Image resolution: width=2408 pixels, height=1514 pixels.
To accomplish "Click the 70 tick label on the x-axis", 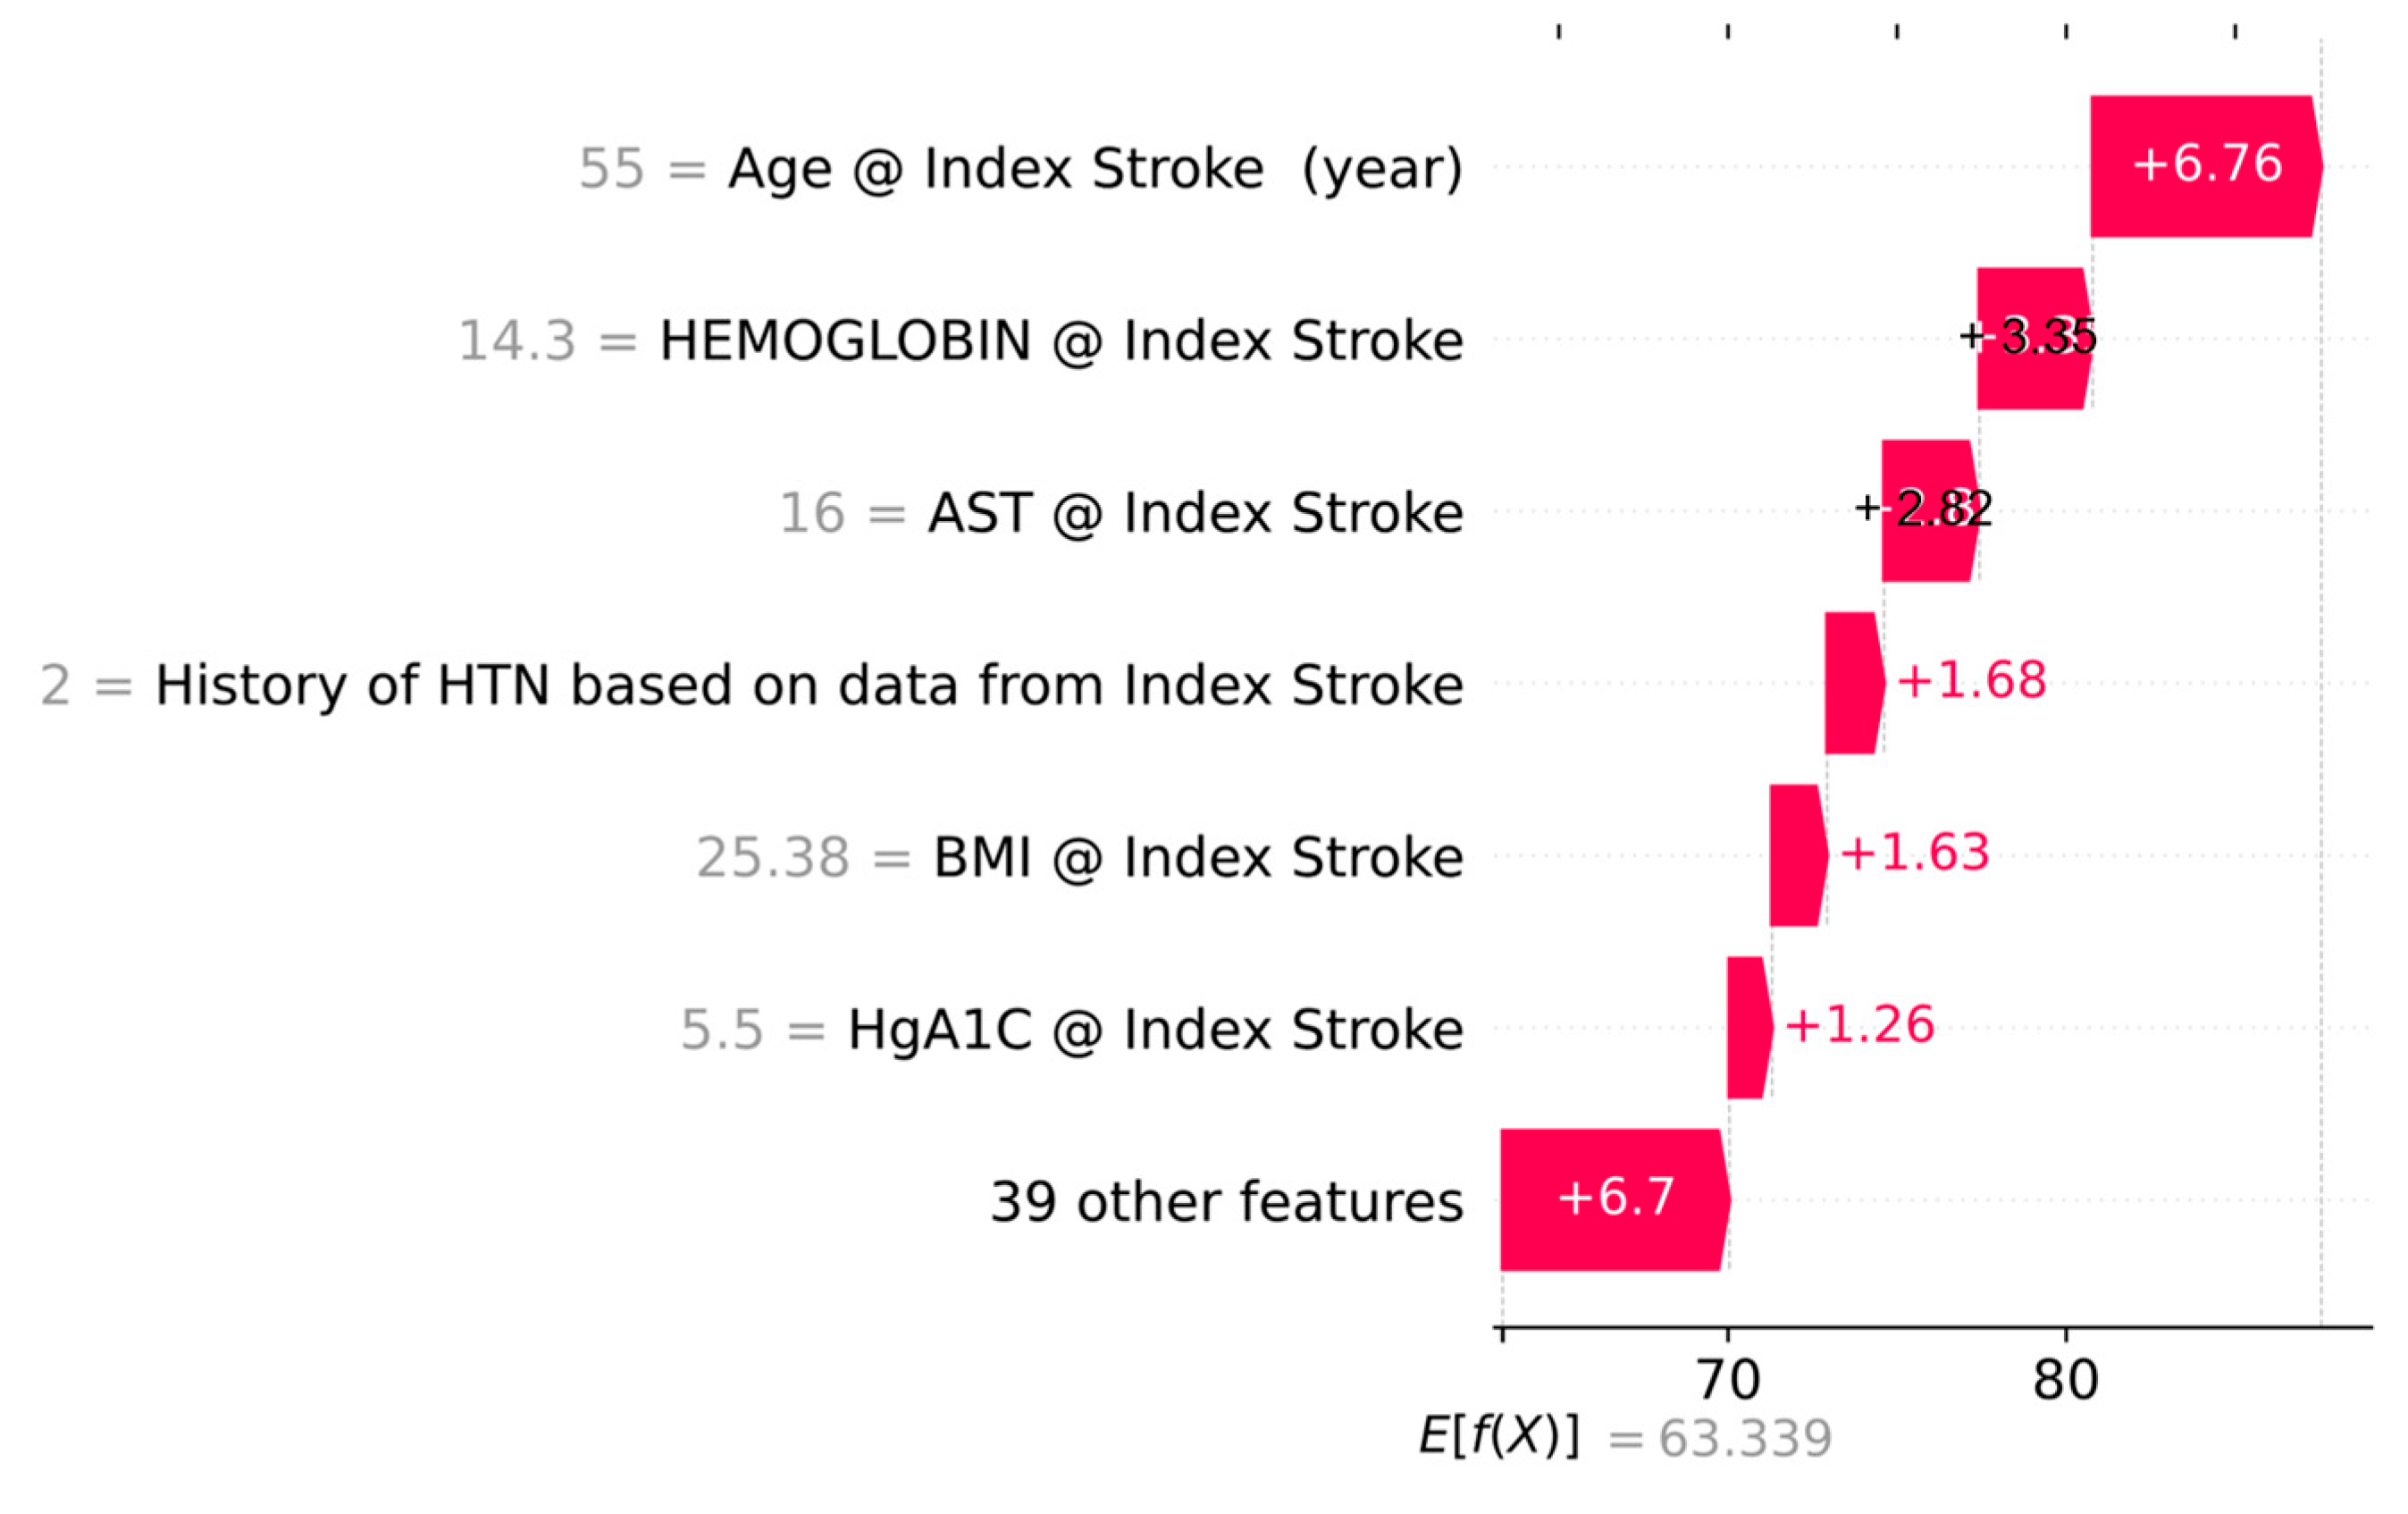I will [1728, 1380].
